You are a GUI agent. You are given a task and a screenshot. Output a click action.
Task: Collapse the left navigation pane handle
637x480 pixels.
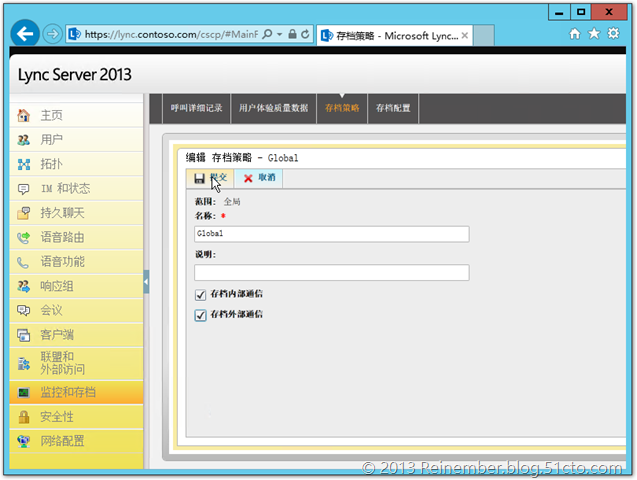pyautogui.click(x=146, y=282)
